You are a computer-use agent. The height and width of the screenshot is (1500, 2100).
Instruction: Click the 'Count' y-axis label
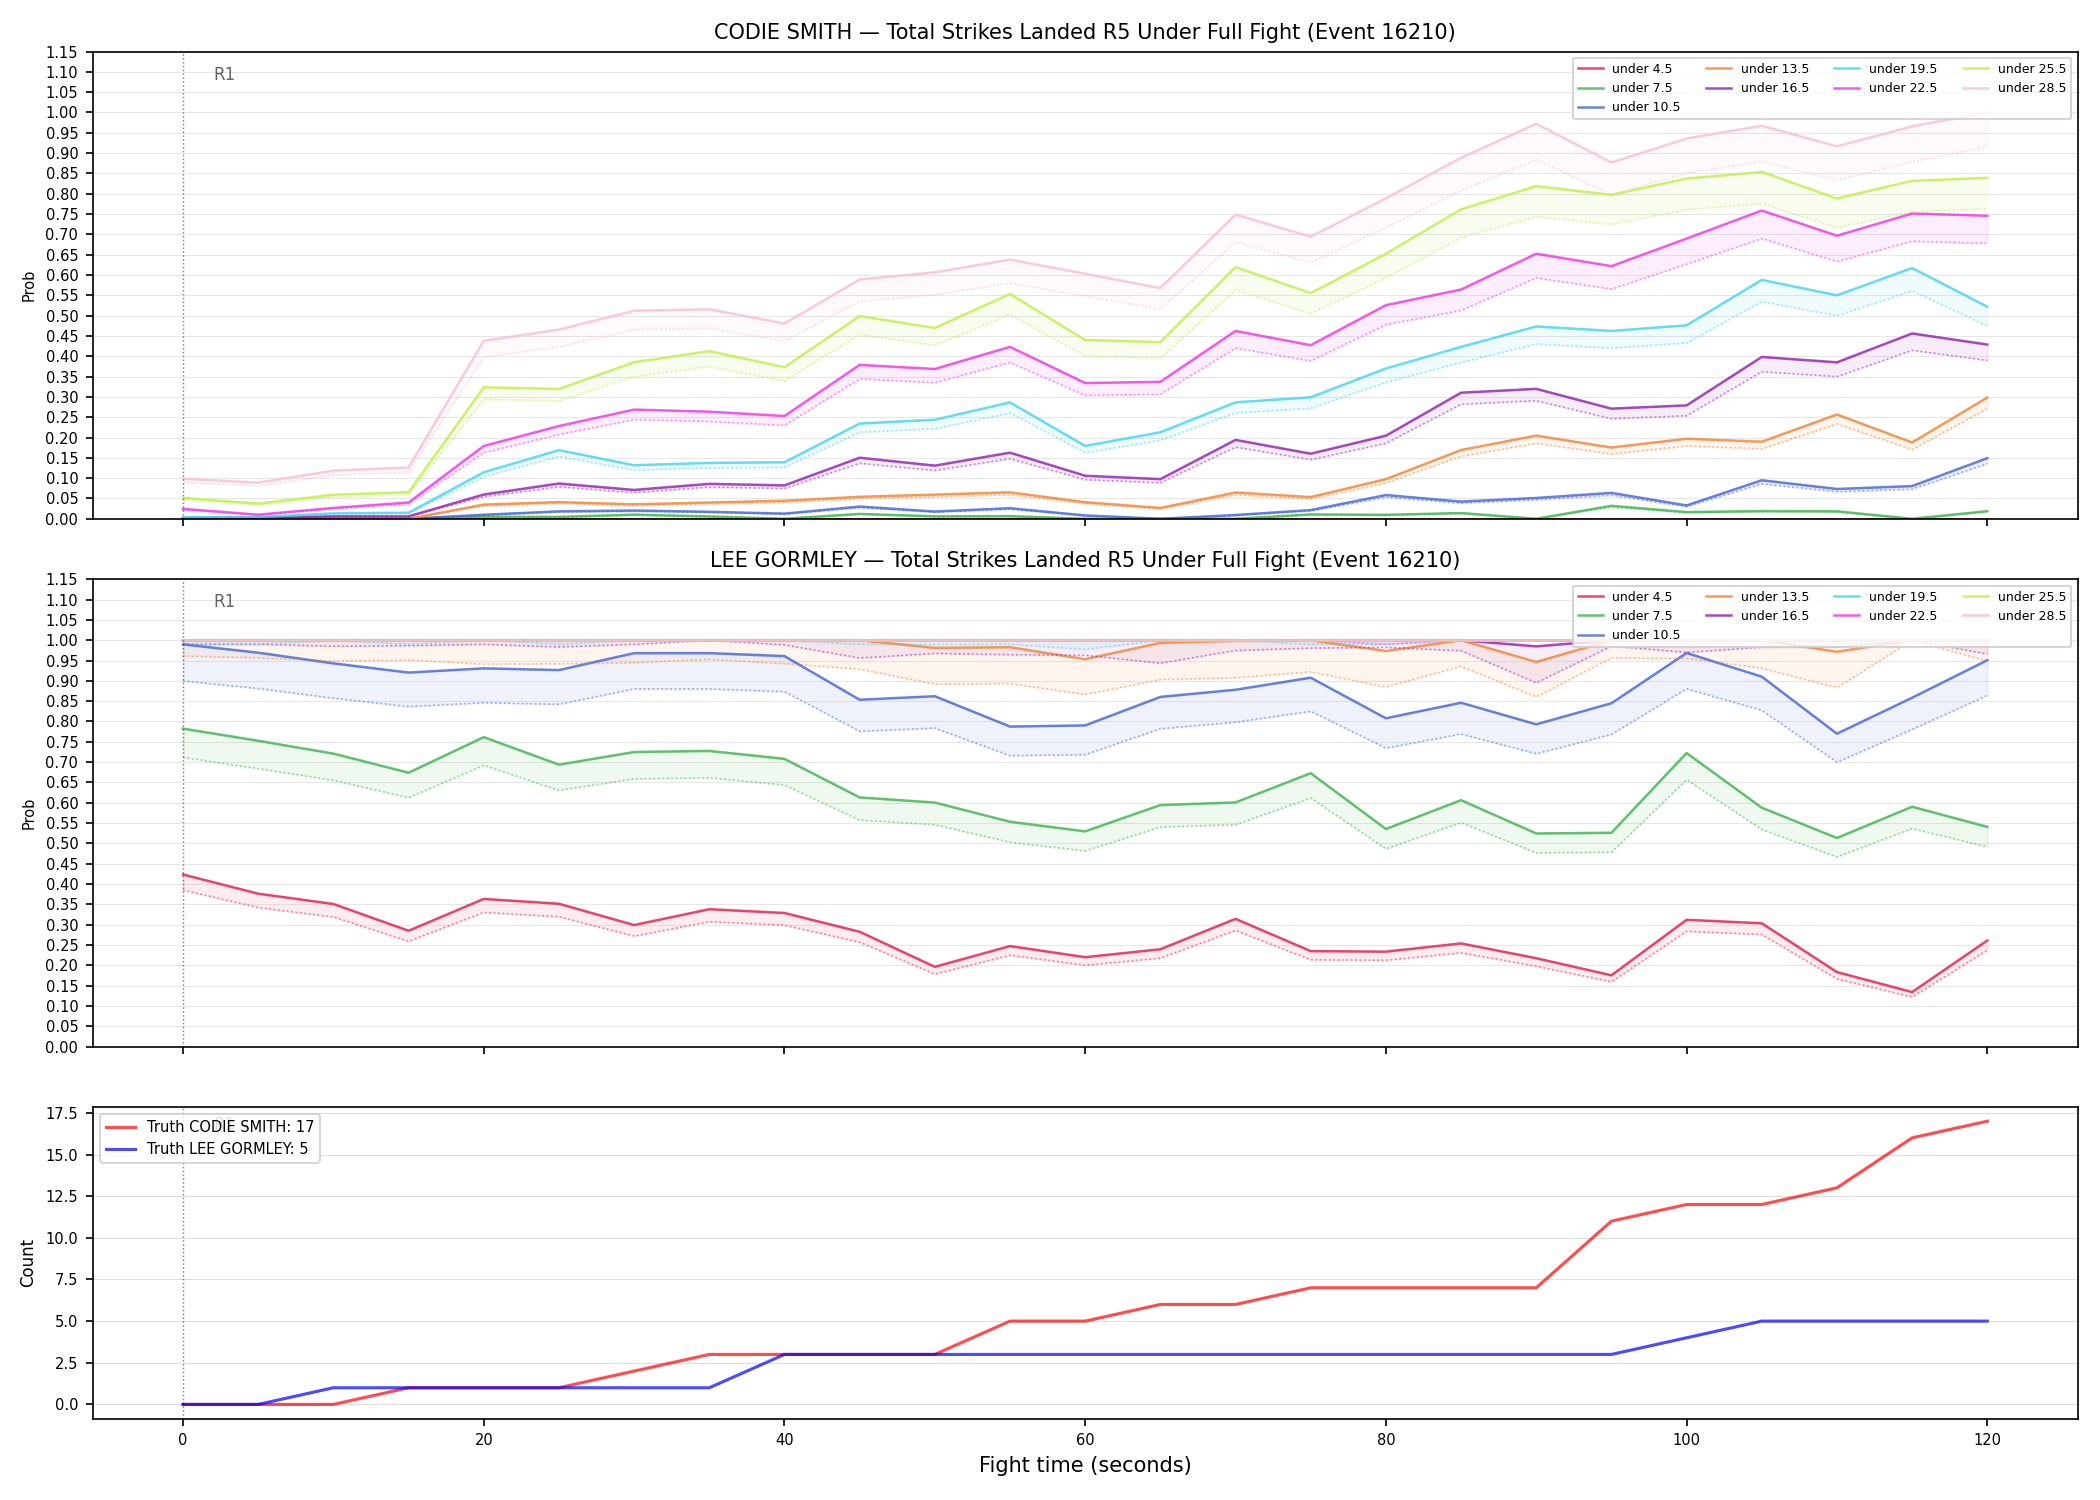click(x=27, y=1263)
